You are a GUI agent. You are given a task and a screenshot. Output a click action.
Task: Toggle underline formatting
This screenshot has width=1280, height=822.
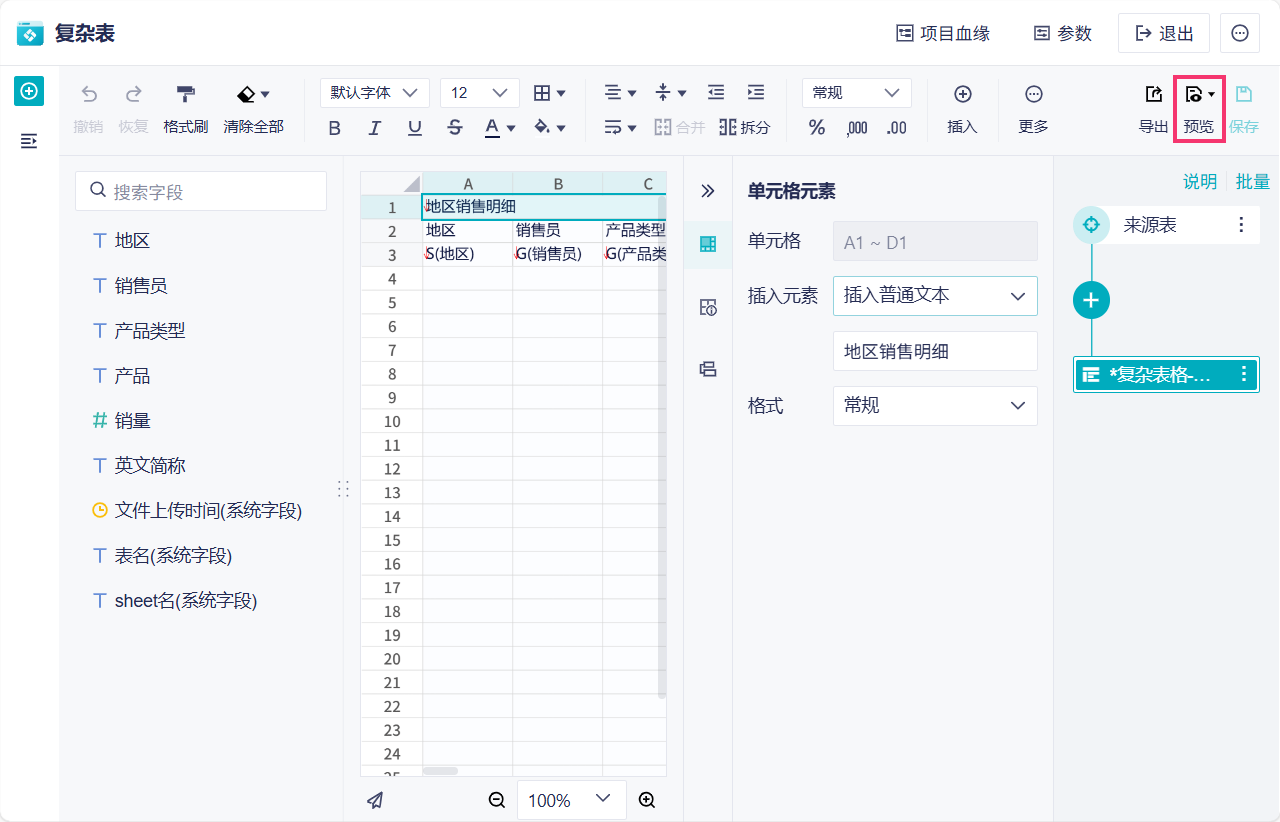coord(415,128)
